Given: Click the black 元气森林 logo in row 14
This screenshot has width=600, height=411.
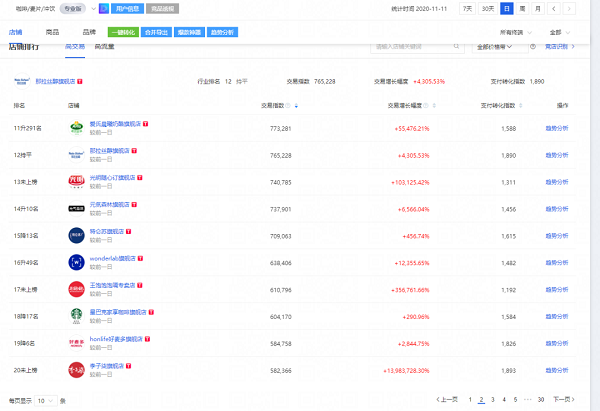Looking at the screenshot, I should (77, 209).
